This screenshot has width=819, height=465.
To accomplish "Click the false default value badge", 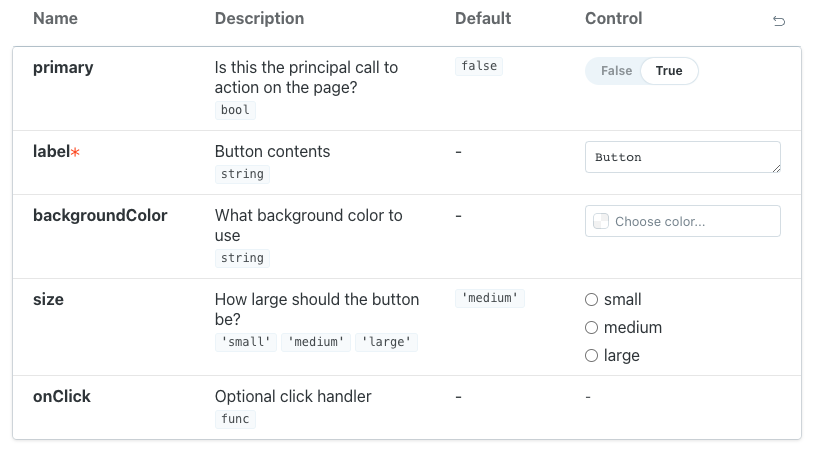I will (x=478, y=66).
